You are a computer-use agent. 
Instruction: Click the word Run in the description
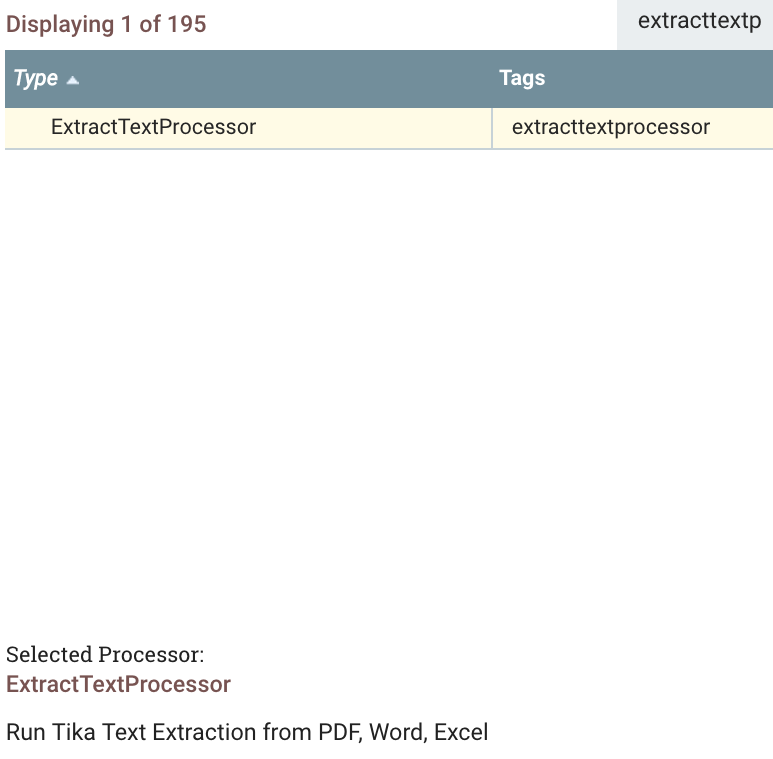click(26, 732)
